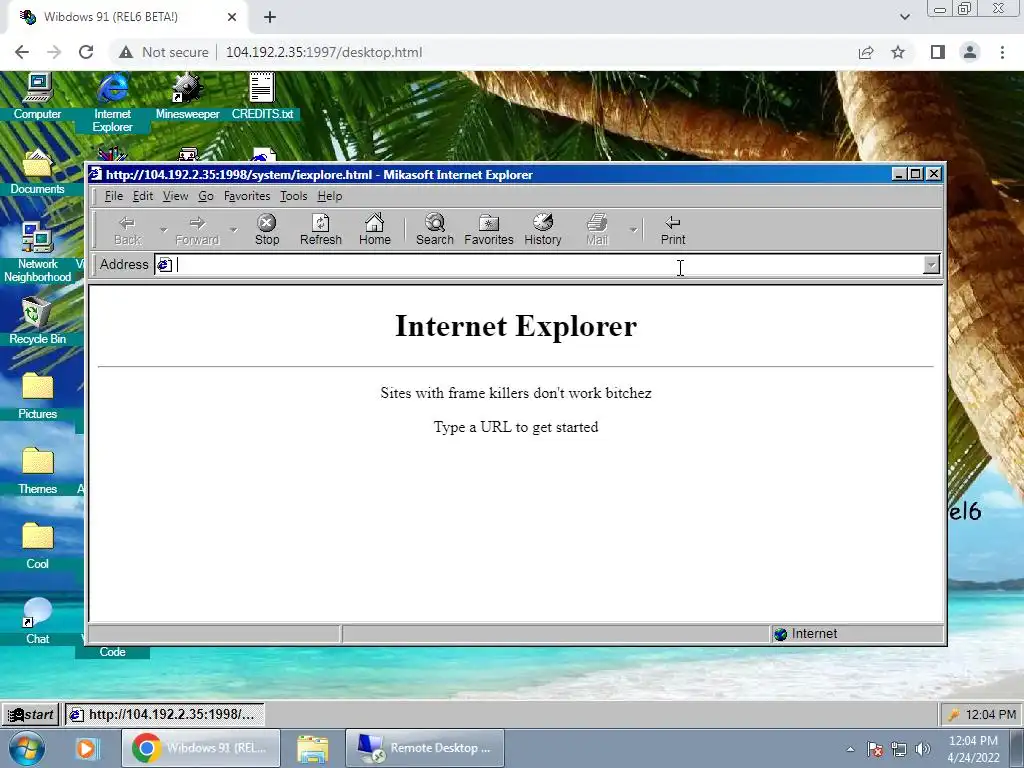1024x768 pixels.
Task: Click the IE title bar page icon
Action: click(96, 174)
